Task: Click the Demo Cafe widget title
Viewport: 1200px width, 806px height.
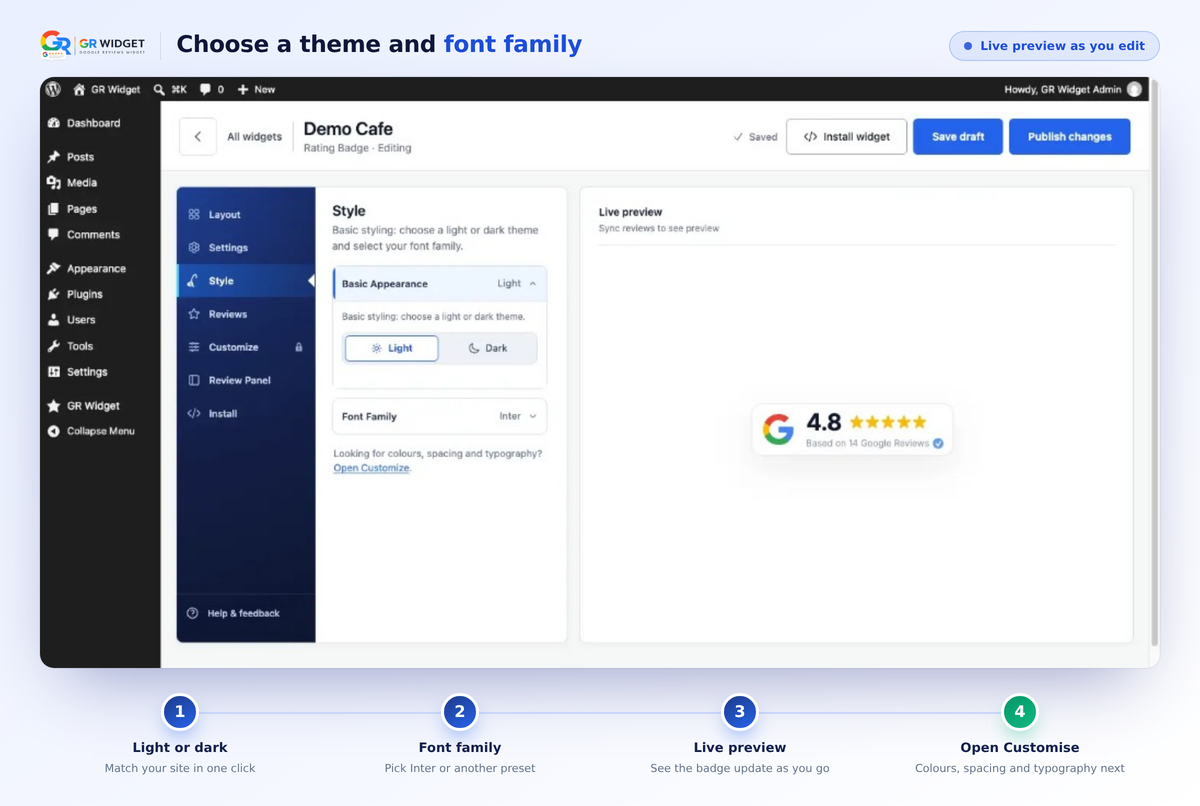Action: pos(348,128)
